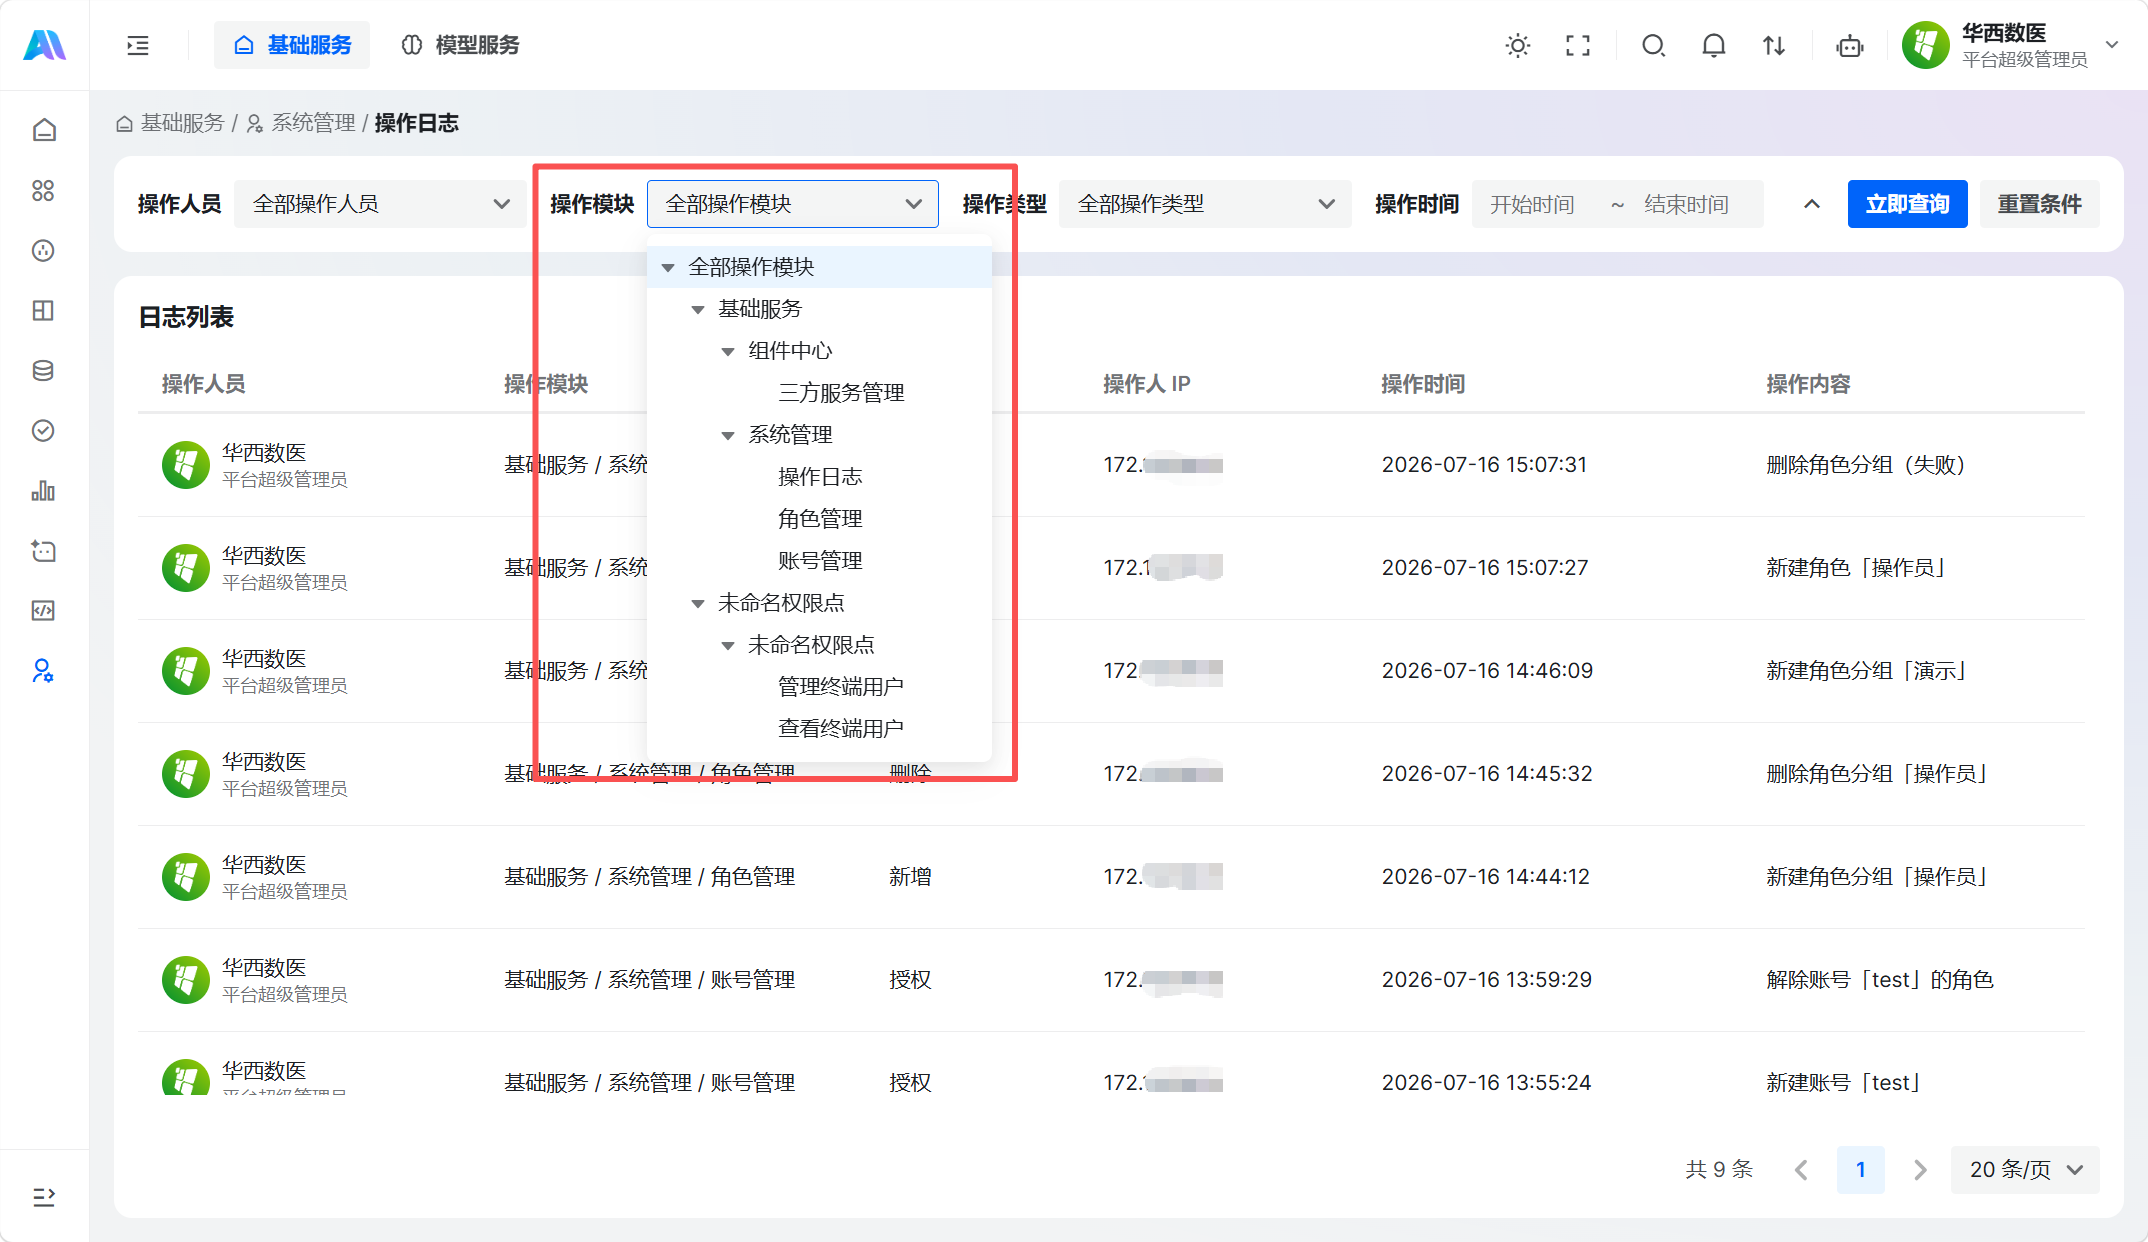Open sidebar icon below the bar chart
Image resolution: width=2148 pixels, height=1242 pixels.
pos(43,550)
